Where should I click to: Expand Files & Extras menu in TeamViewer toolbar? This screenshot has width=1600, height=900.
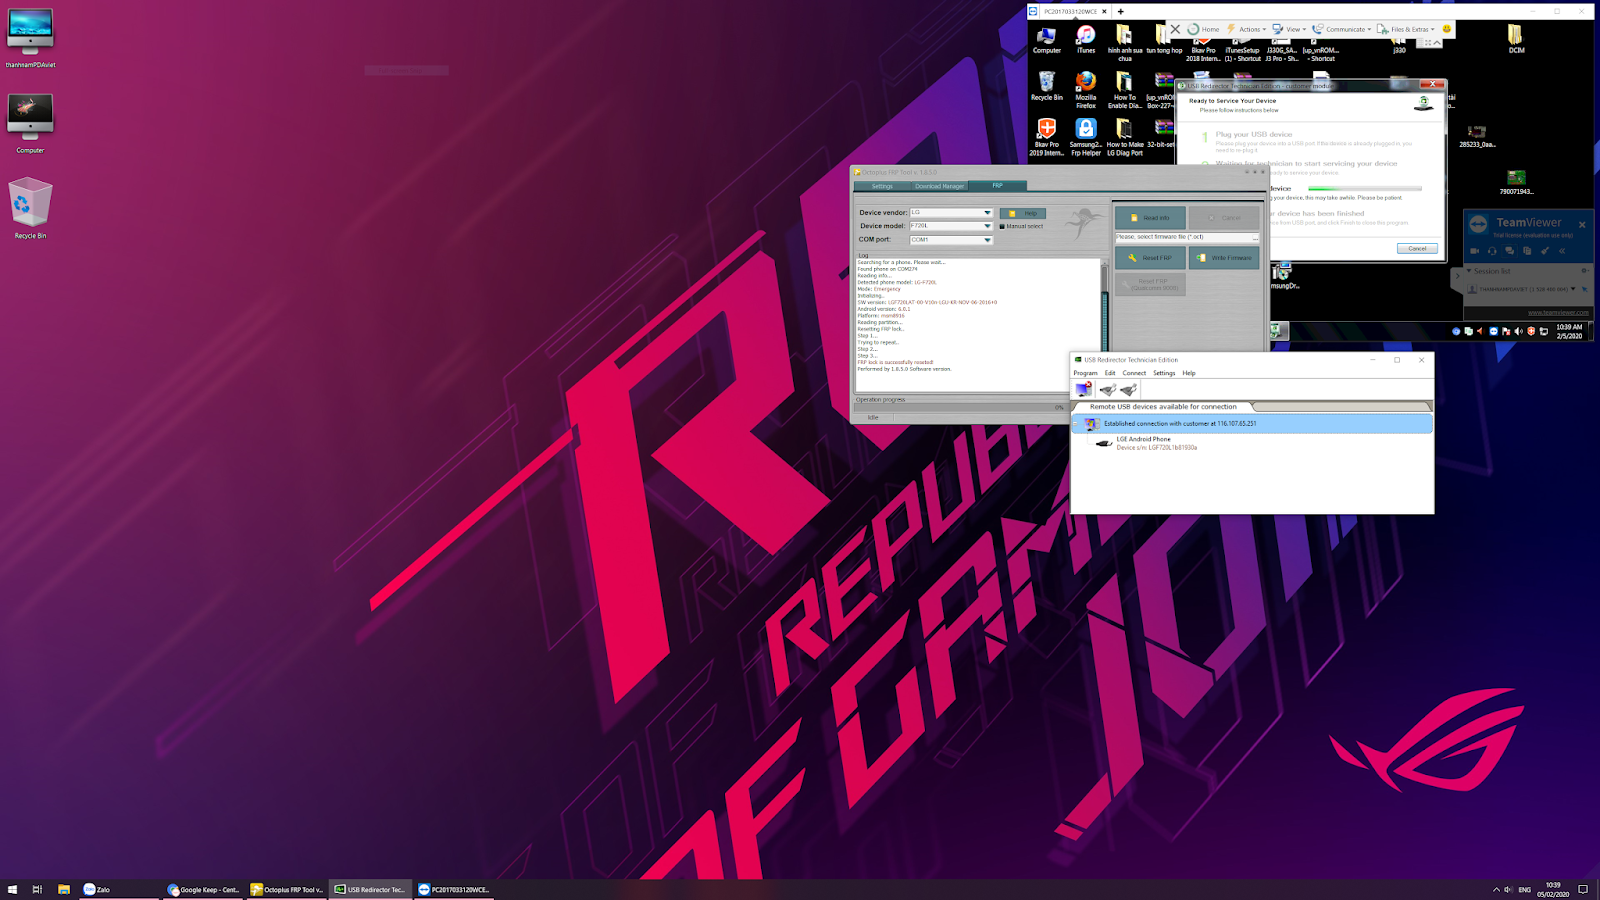[x=1405, y=29]
